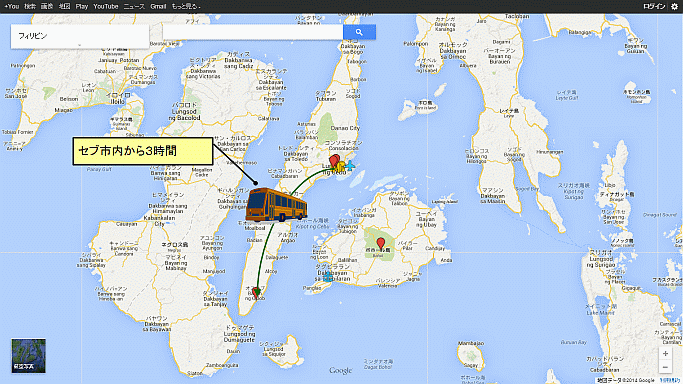Image resolution: width=683 pixels, height=384 pixels.
Task: Click the blue airplane icon near Cebu
Action: (350, 166)
